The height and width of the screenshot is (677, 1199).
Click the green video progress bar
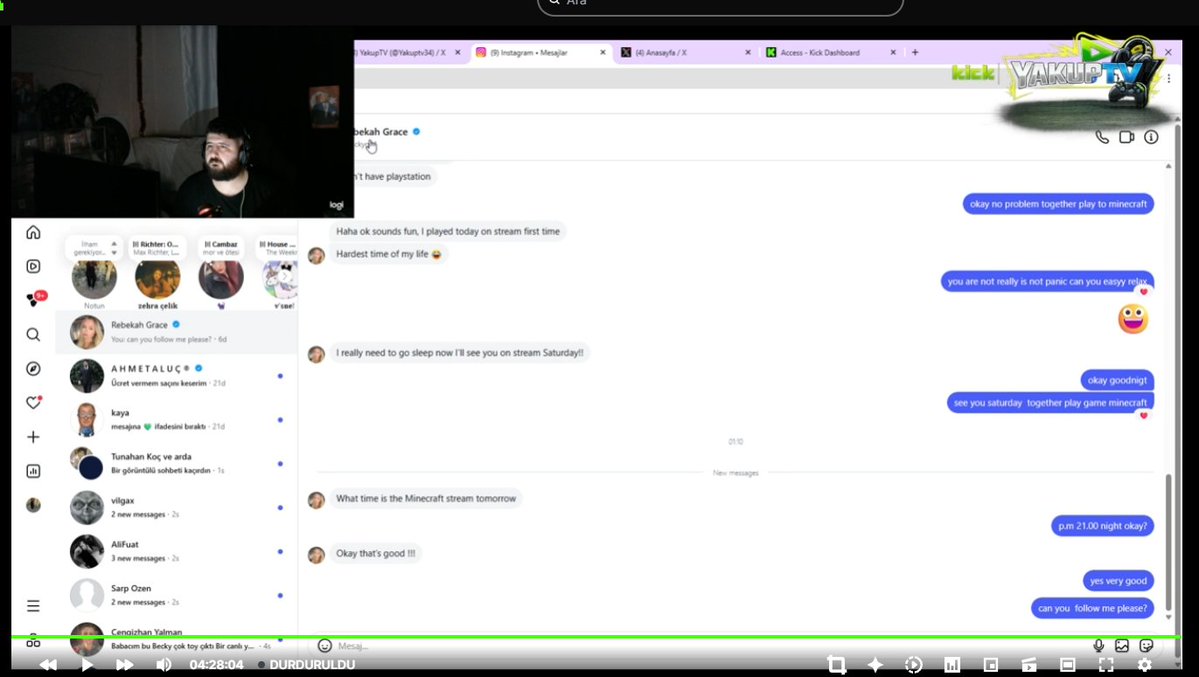(596, 636)
